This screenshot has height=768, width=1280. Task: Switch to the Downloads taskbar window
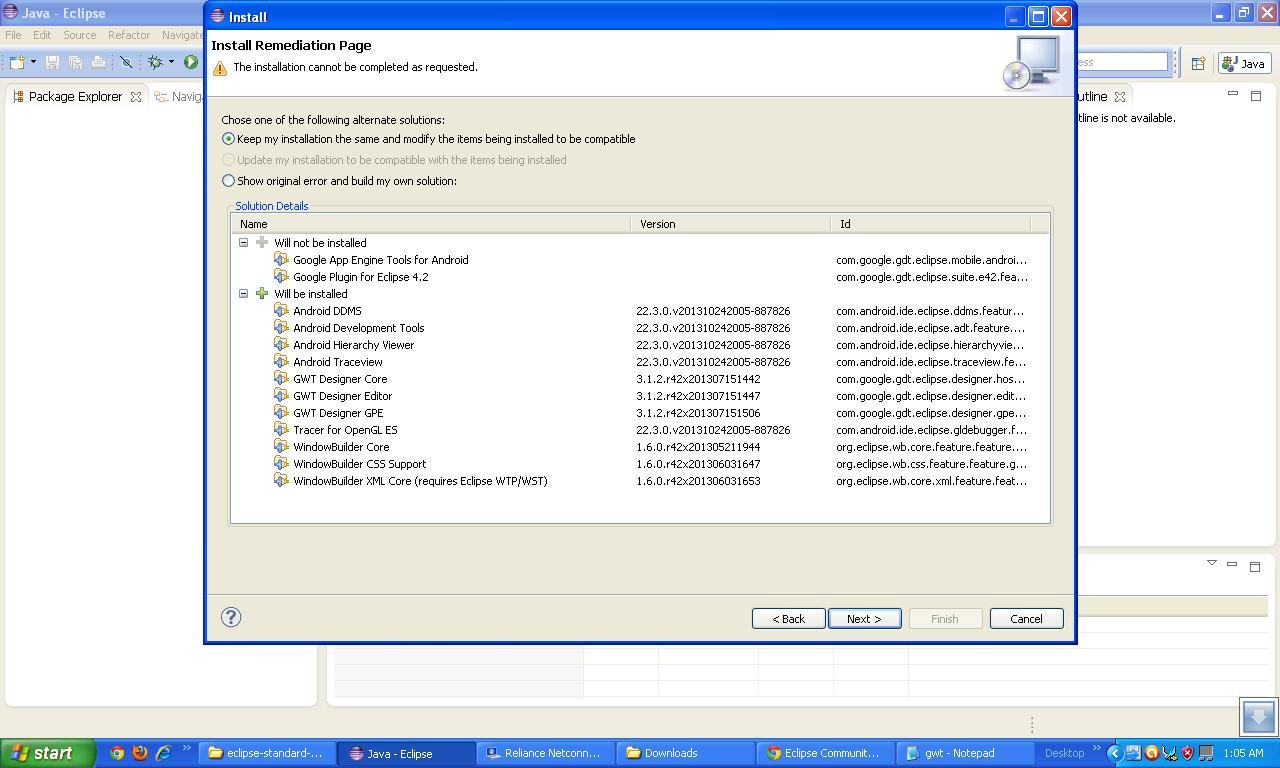point(686,753)
